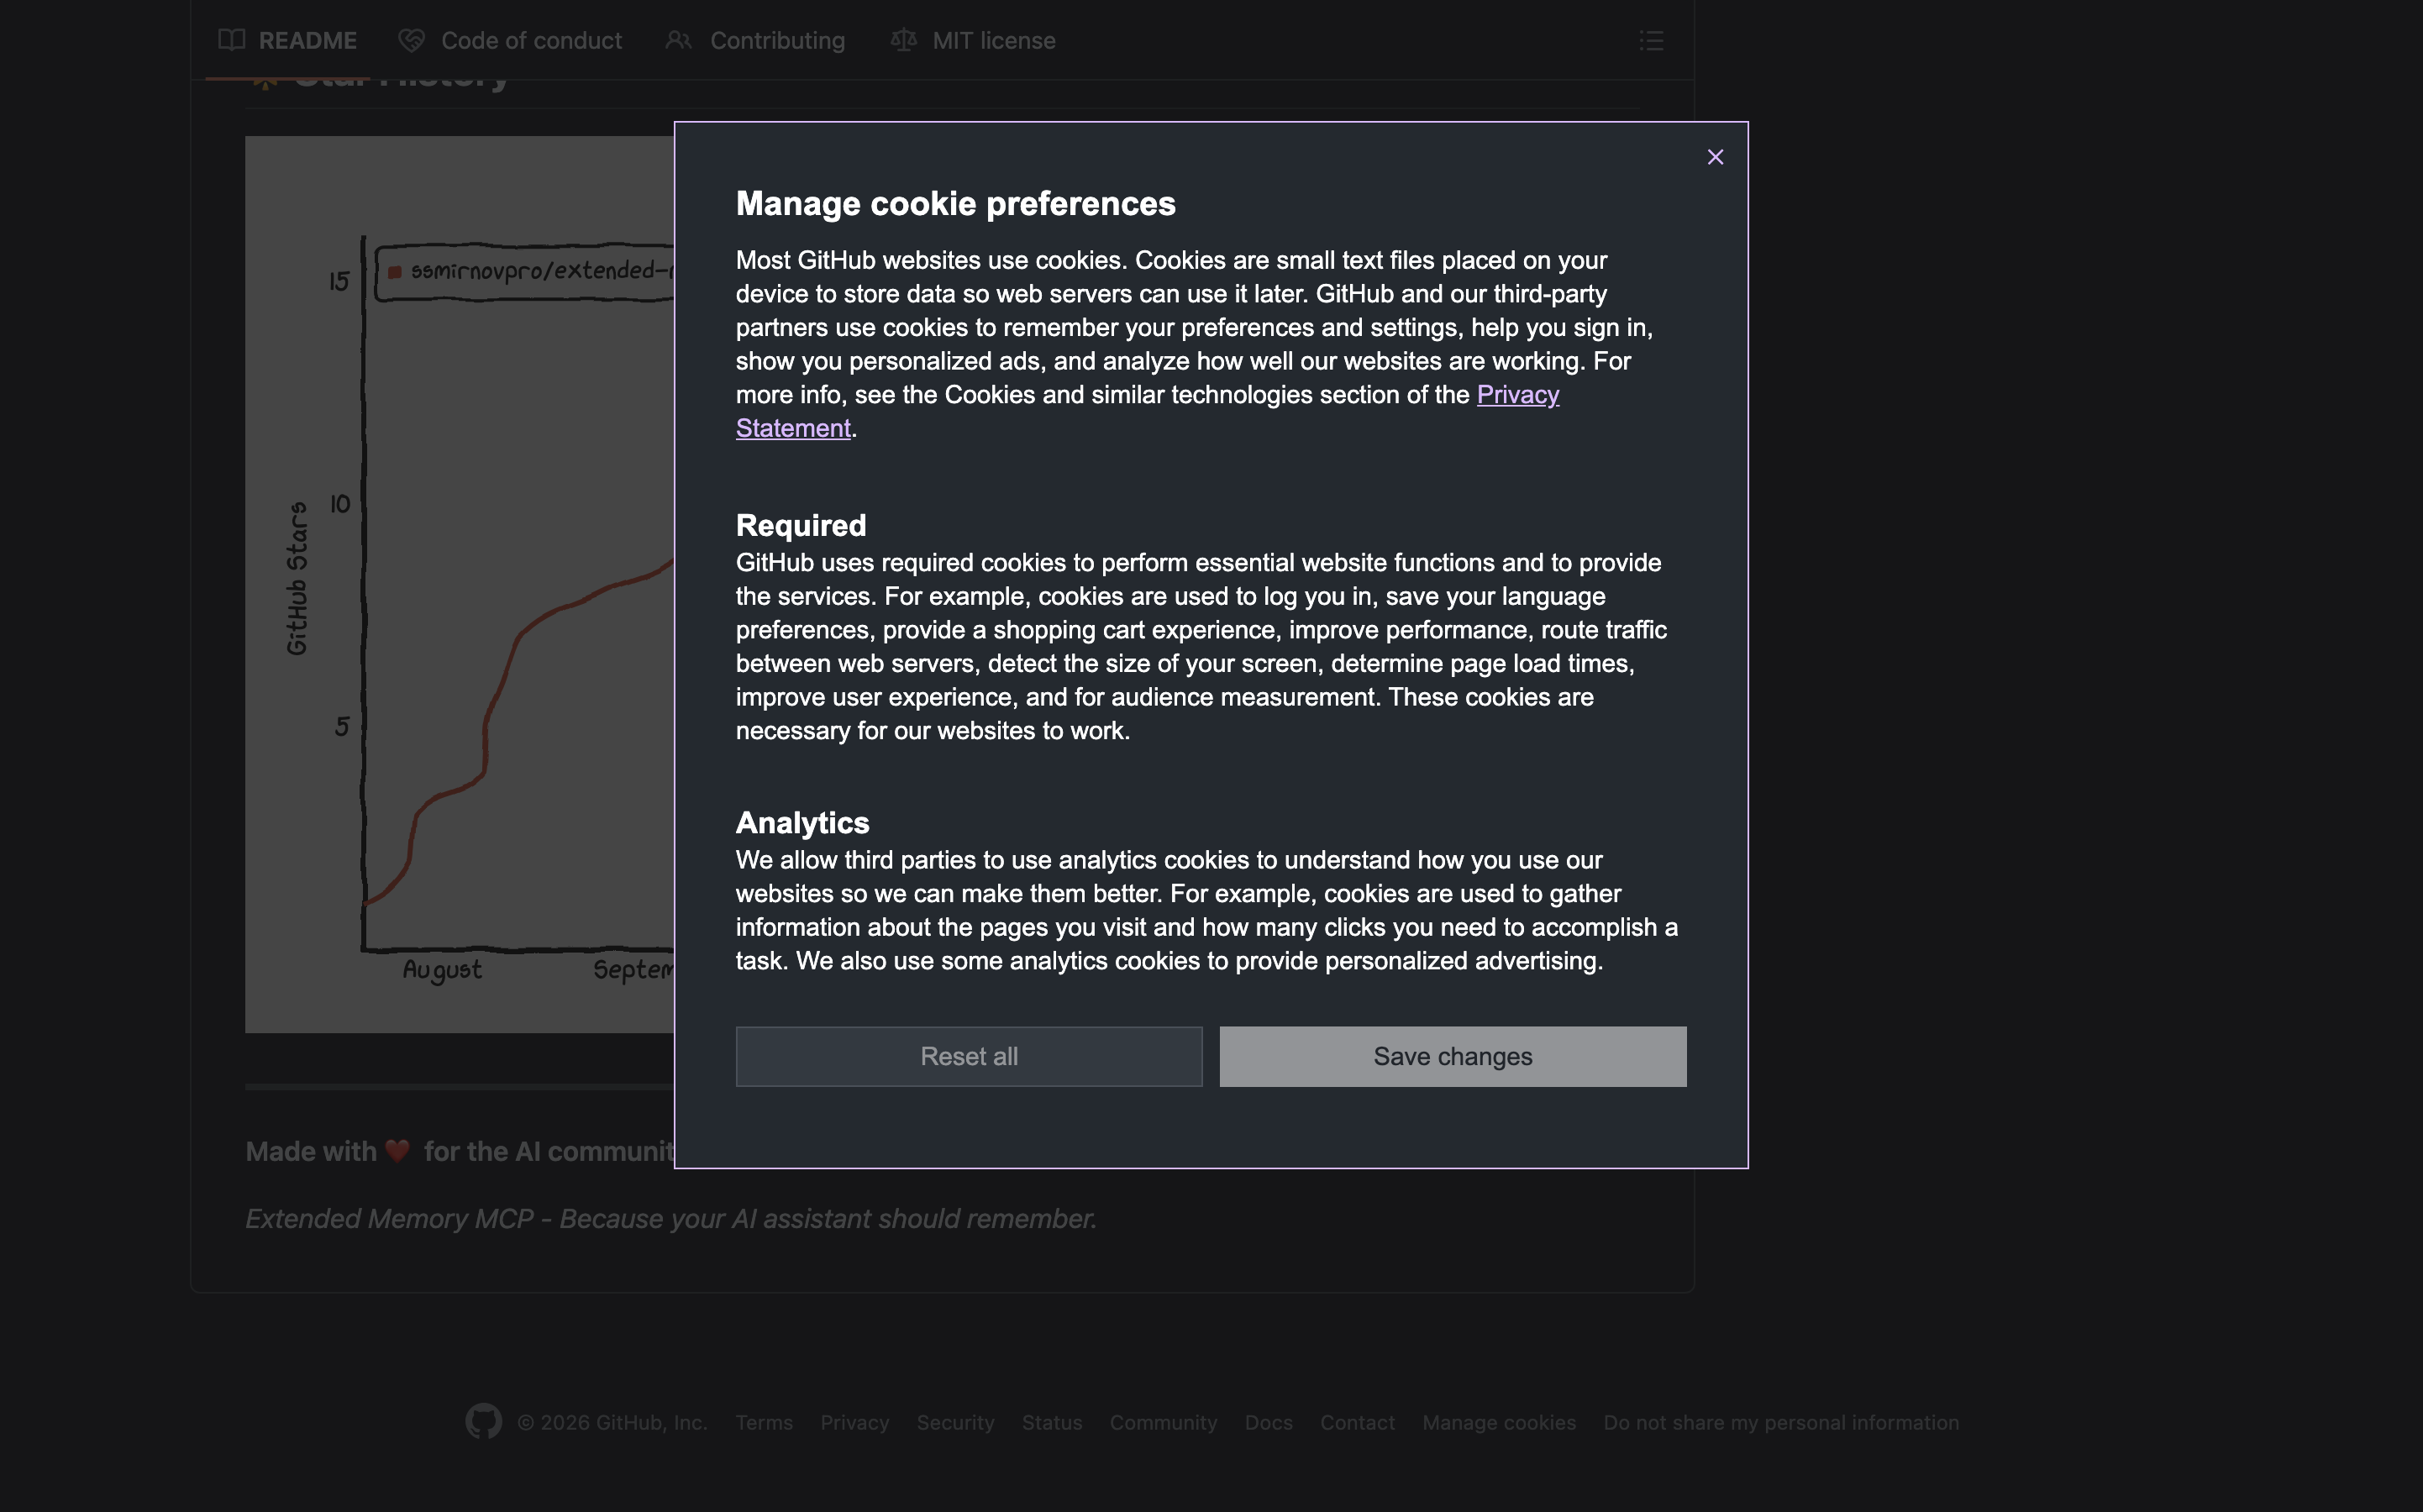Click the MIT license scale icon

point(903,40)
